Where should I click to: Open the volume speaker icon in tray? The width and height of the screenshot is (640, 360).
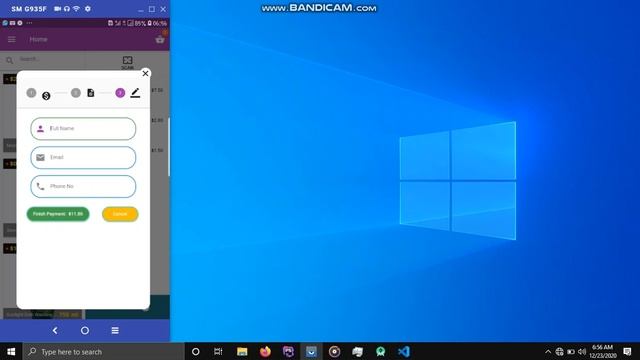pyautogui.click(x=582, y=351)
